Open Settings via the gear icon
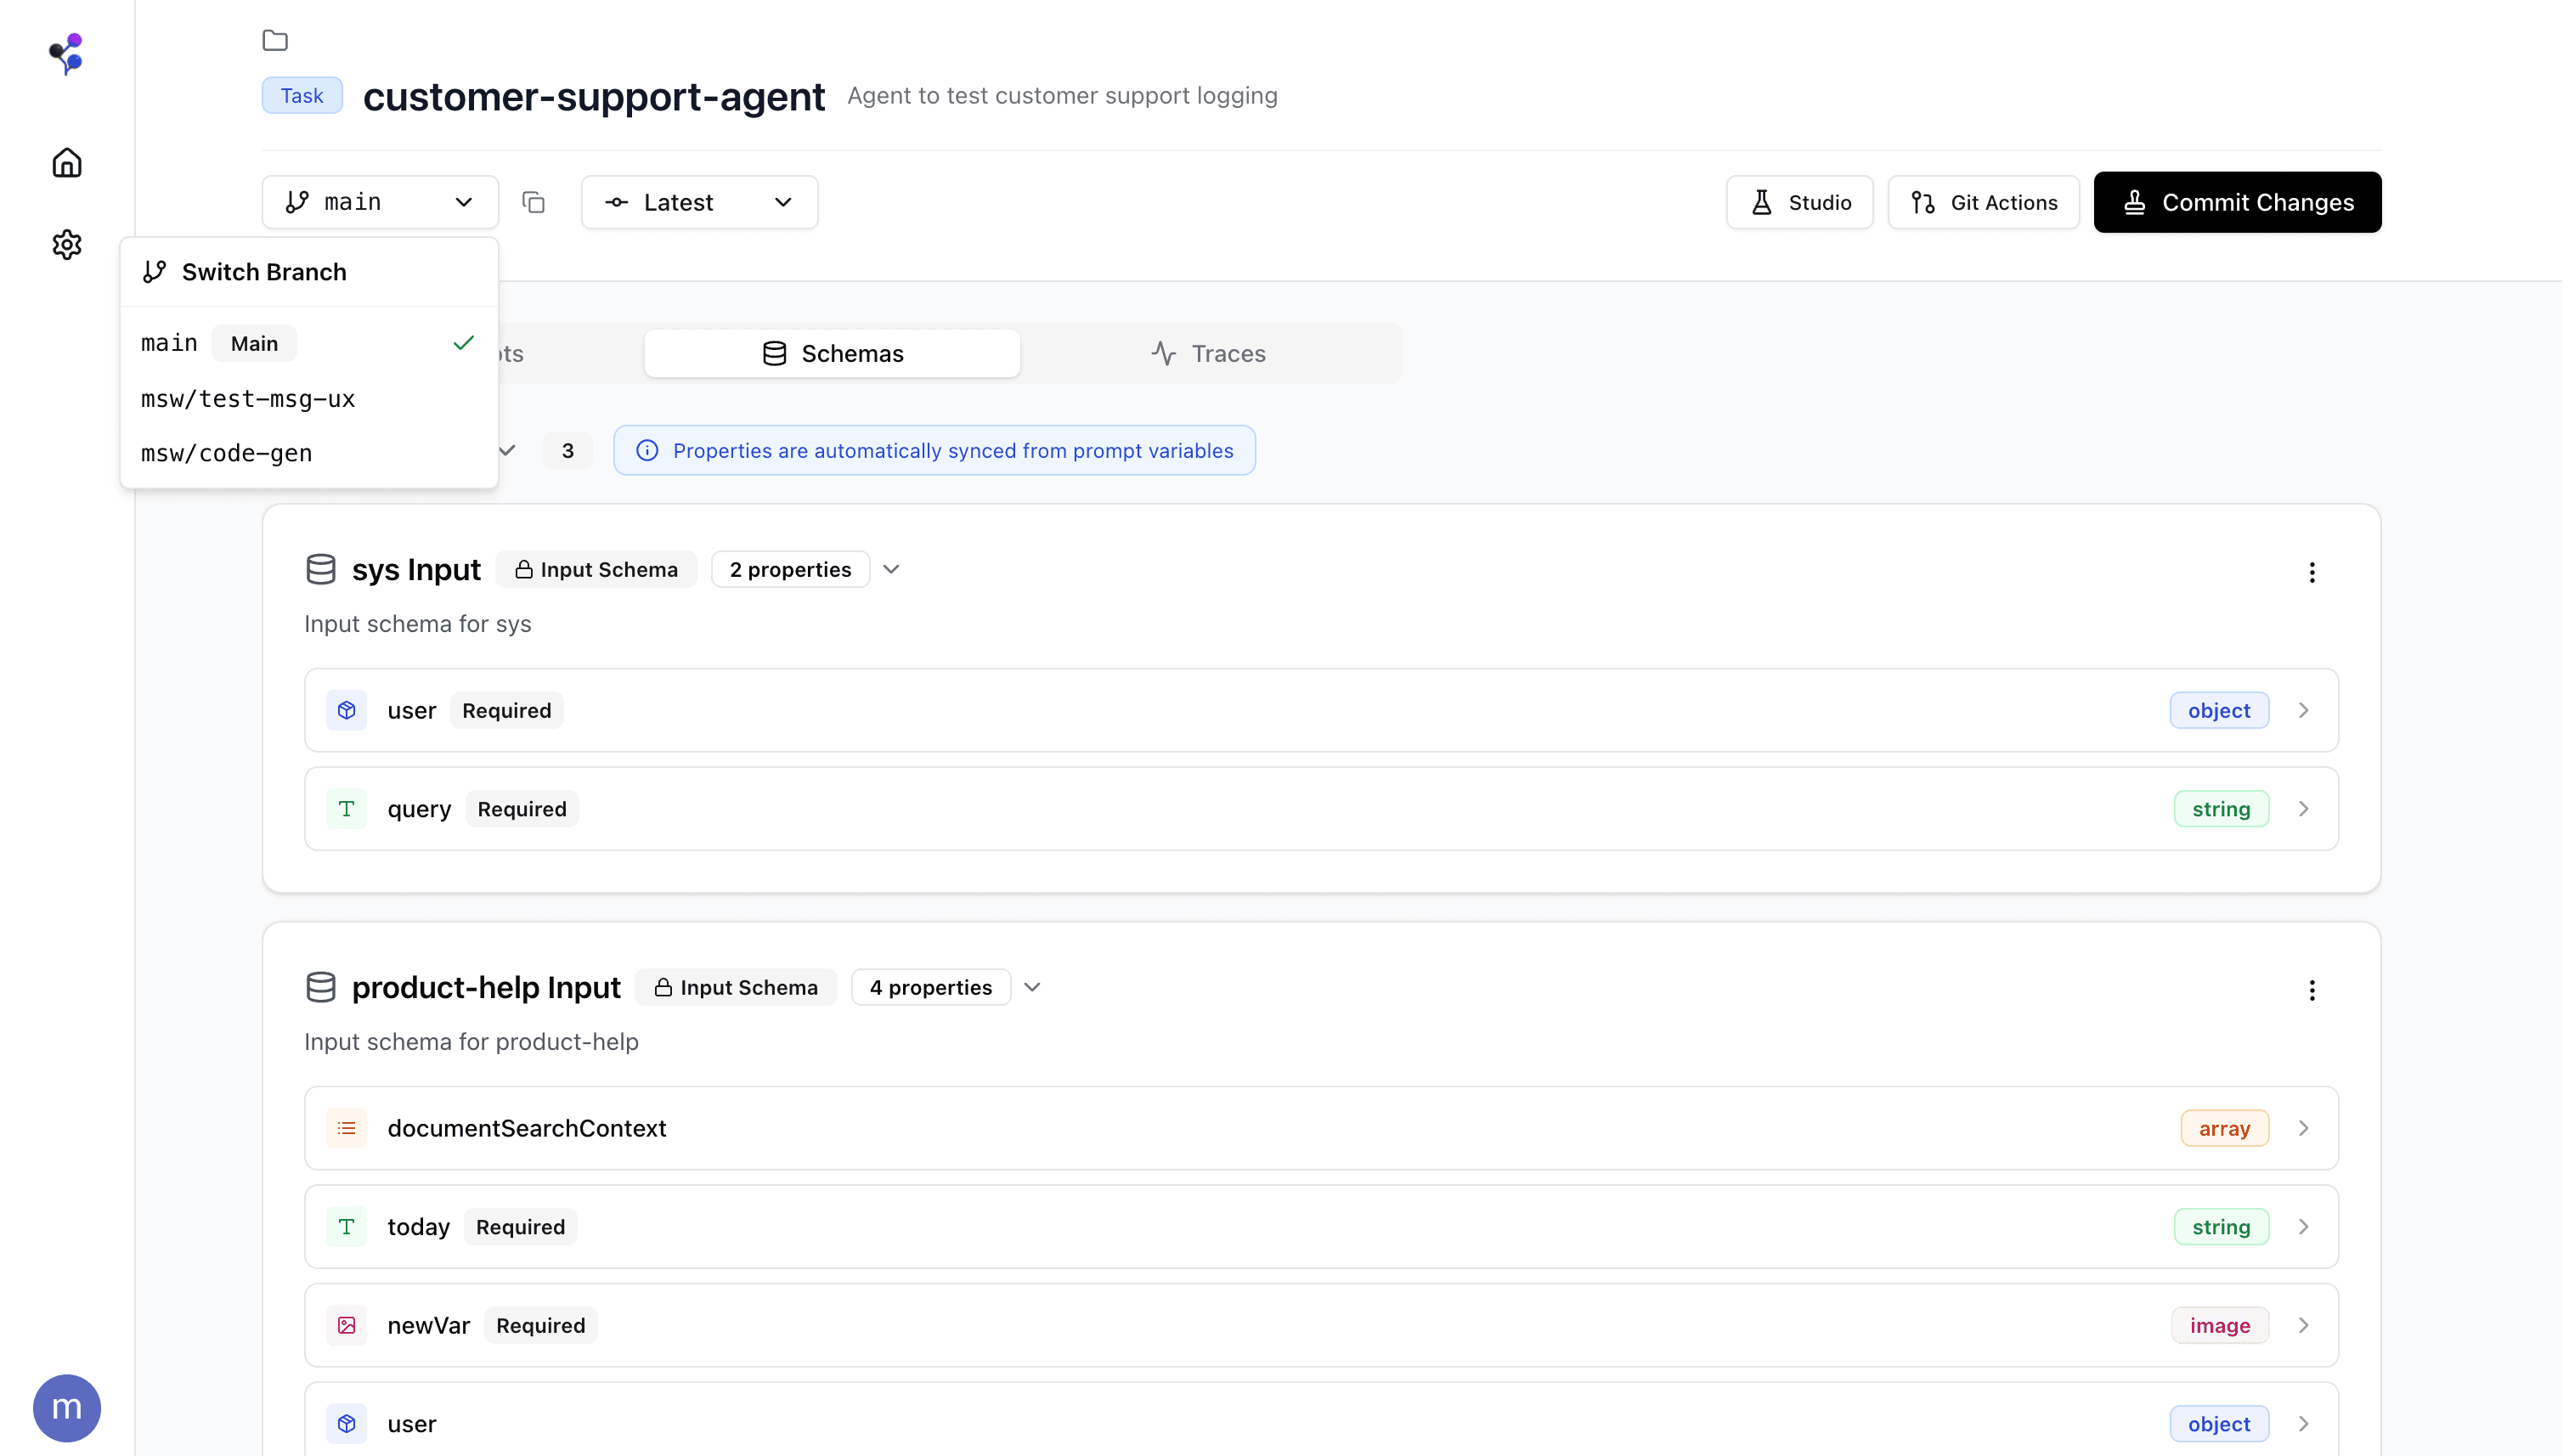The height and width of the screenshot is (1456, 2569). tap(66, 245)
